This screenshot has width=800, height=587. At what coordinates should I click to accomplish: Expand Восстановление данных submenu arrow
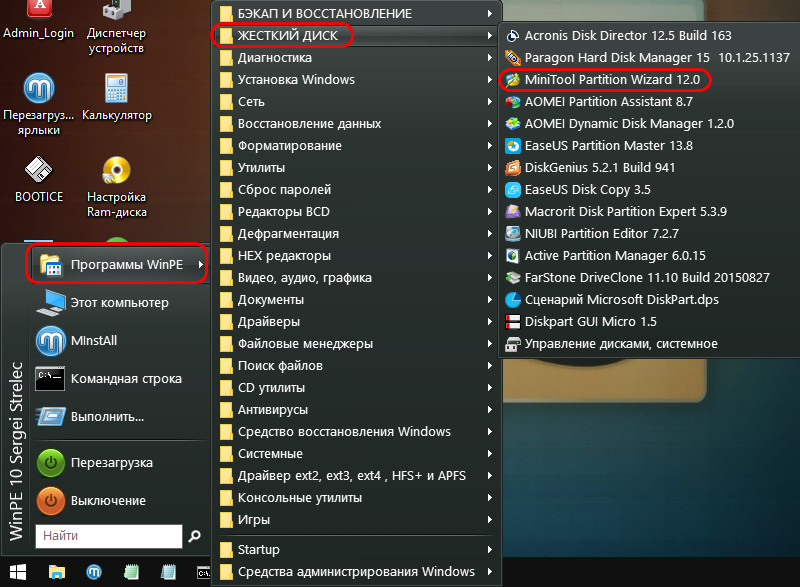tap(490, 123)
